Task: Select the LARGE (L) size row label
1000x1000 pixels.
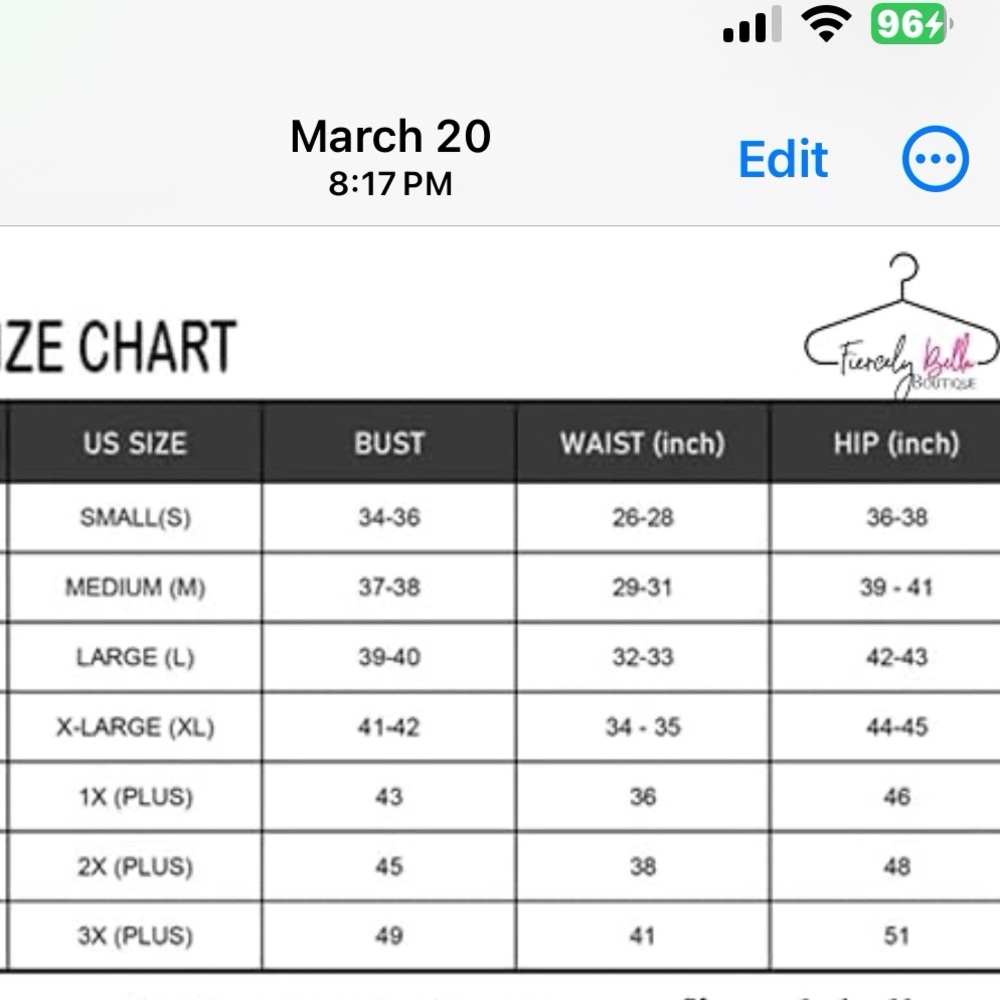Action: click(x=135, y=657)
